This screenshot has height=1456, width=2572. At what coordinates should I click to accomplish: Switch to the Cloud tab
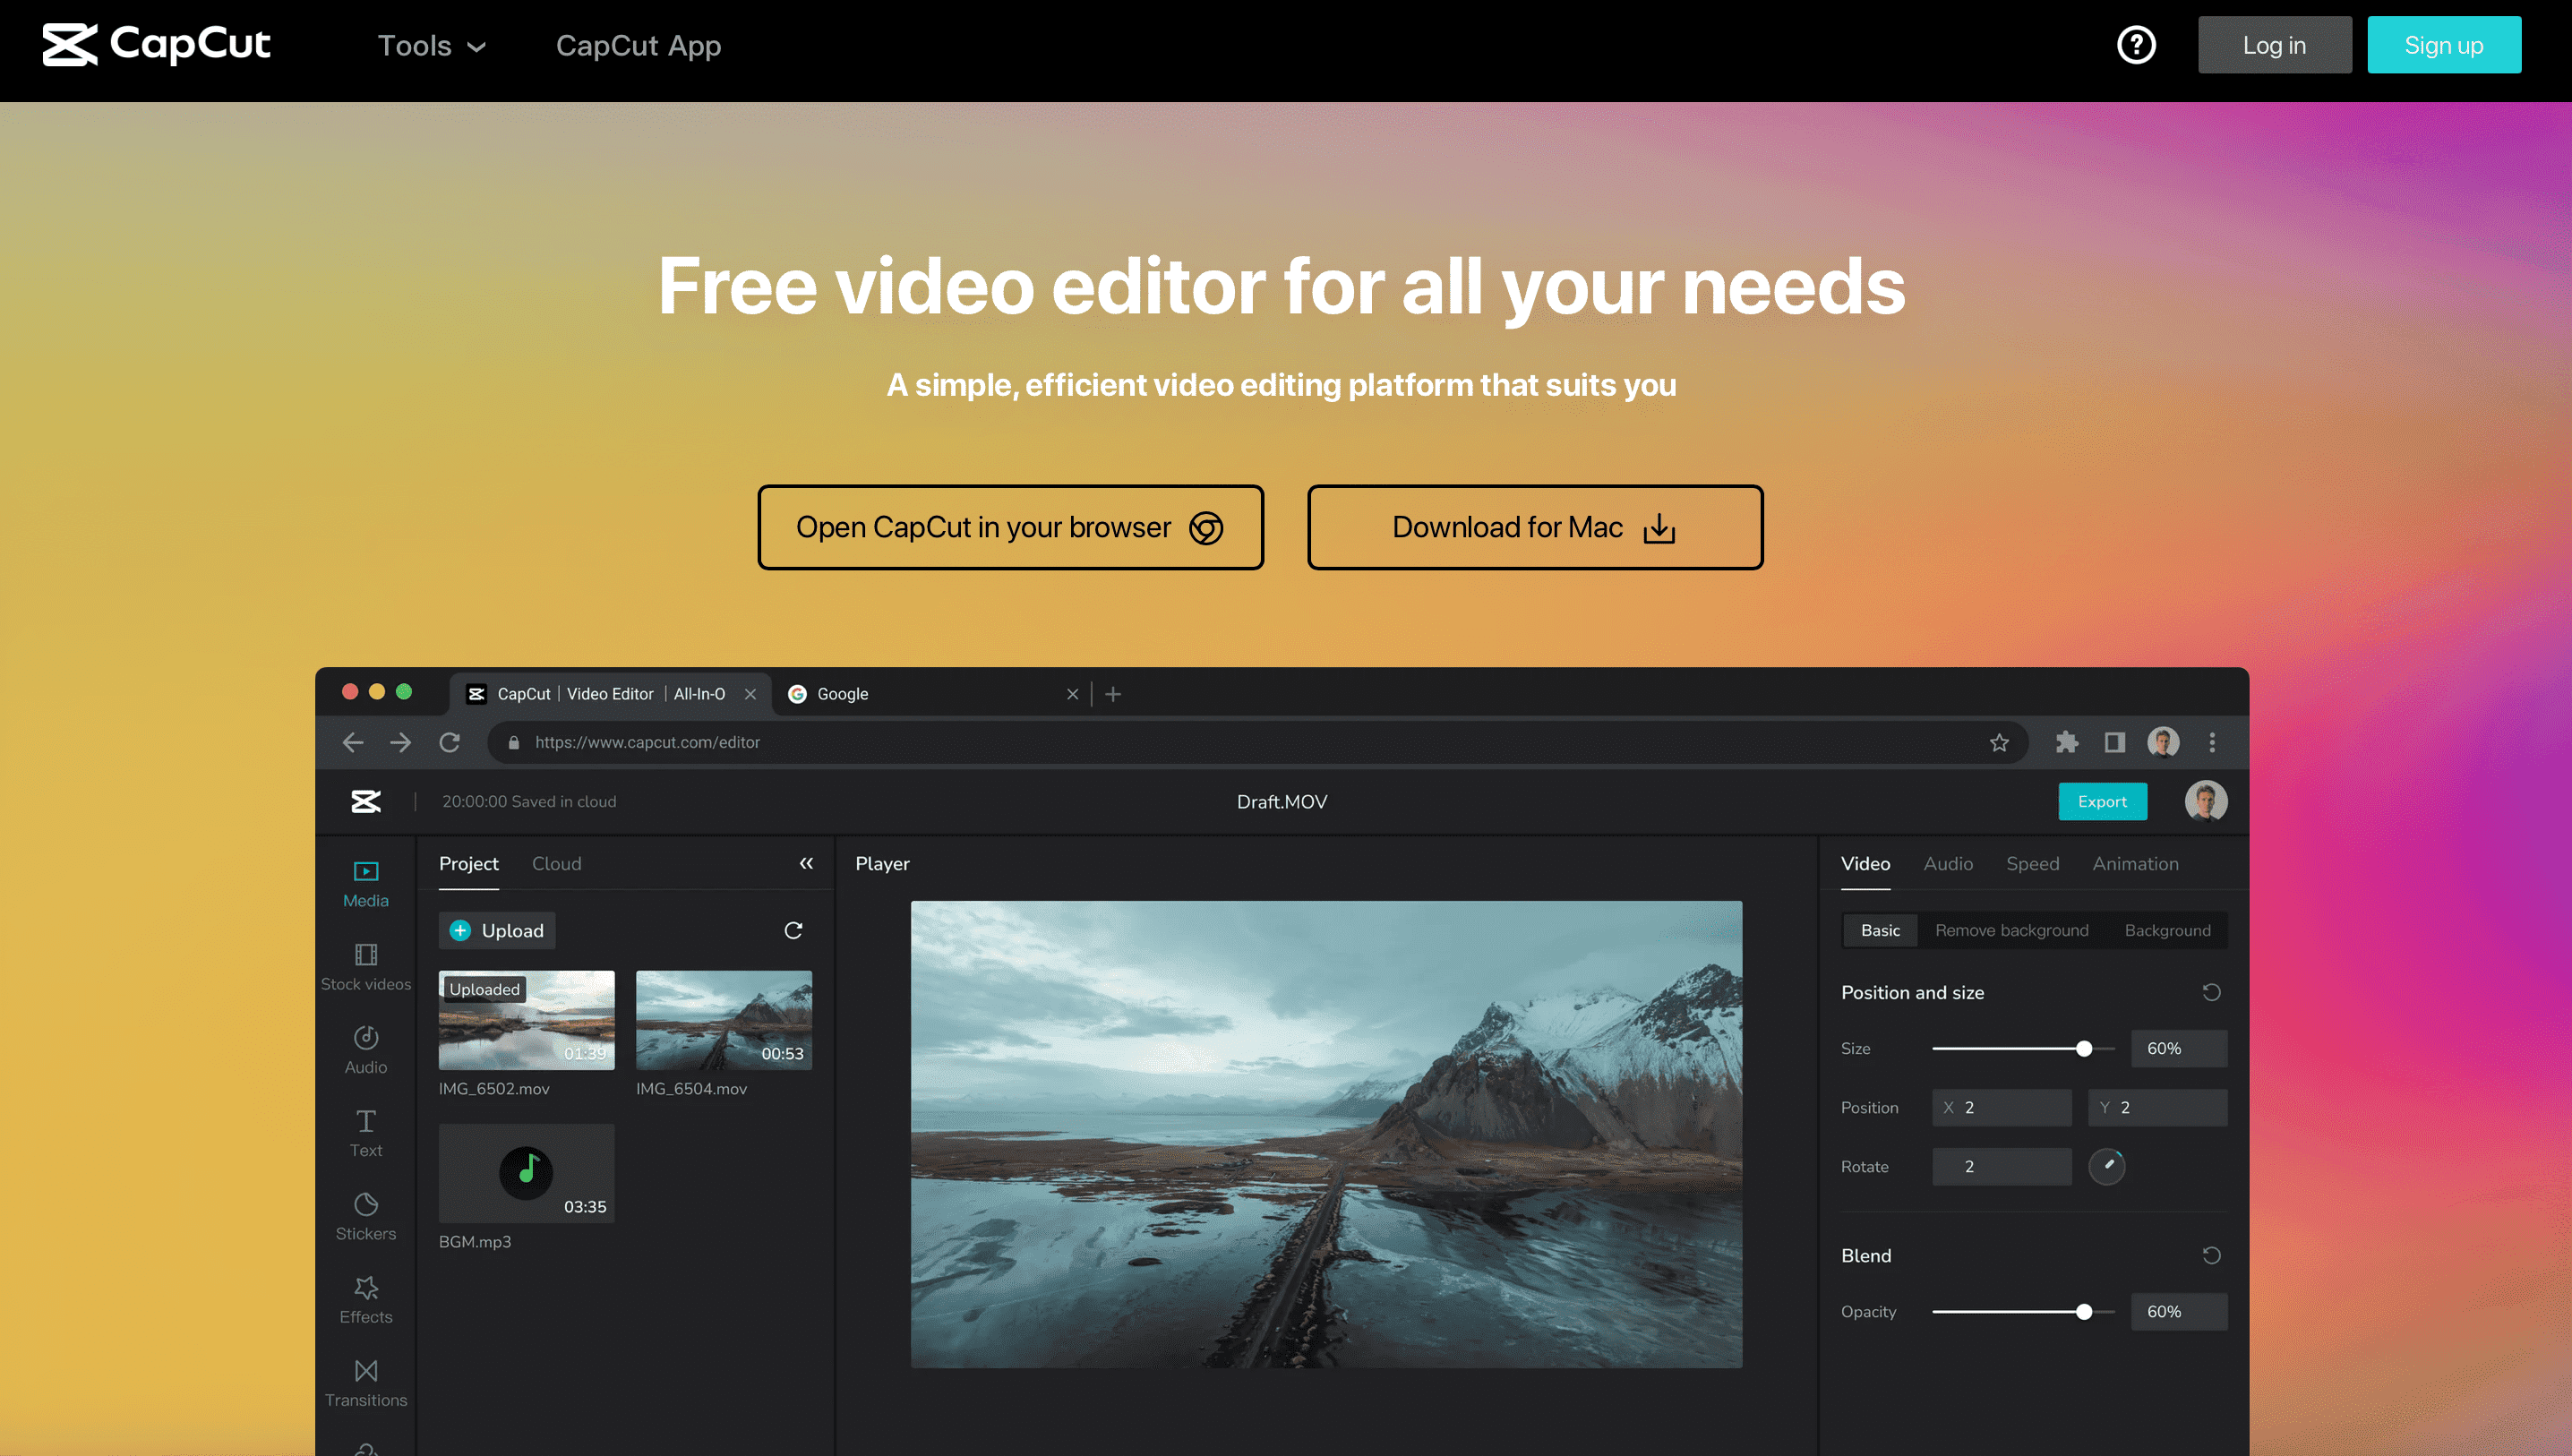tap(556, 863)
